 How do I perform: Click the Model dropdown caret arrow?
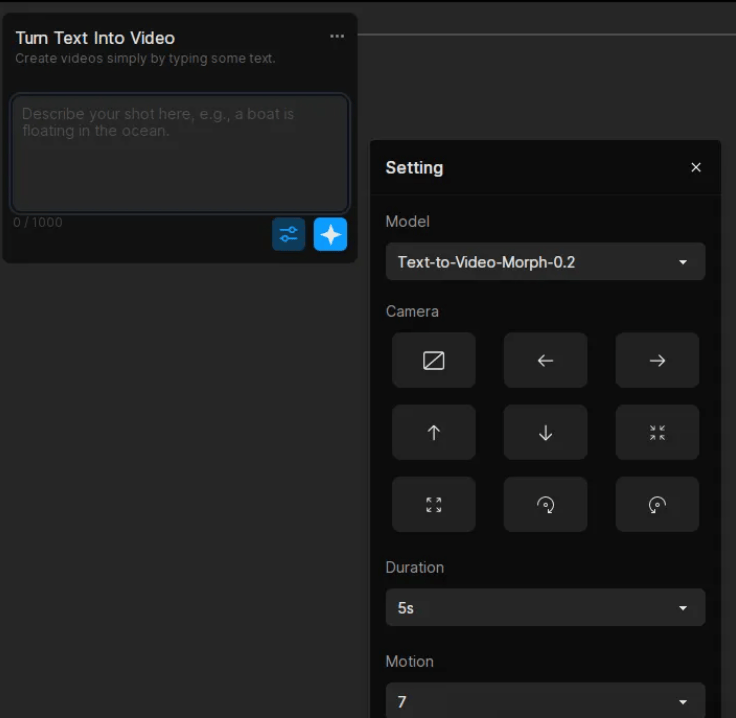point(683,262)
